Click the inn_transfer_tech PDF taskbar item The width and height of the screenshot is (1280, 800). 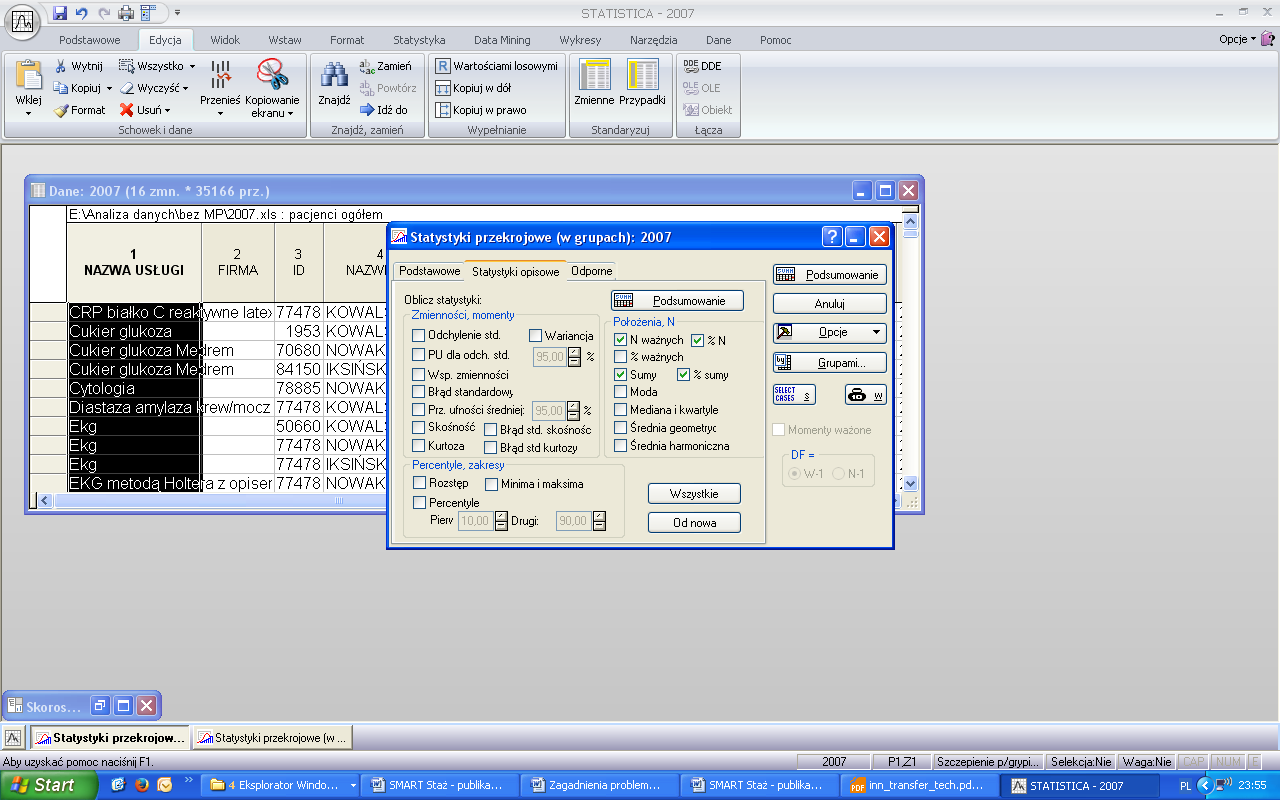tap(921, 785)
